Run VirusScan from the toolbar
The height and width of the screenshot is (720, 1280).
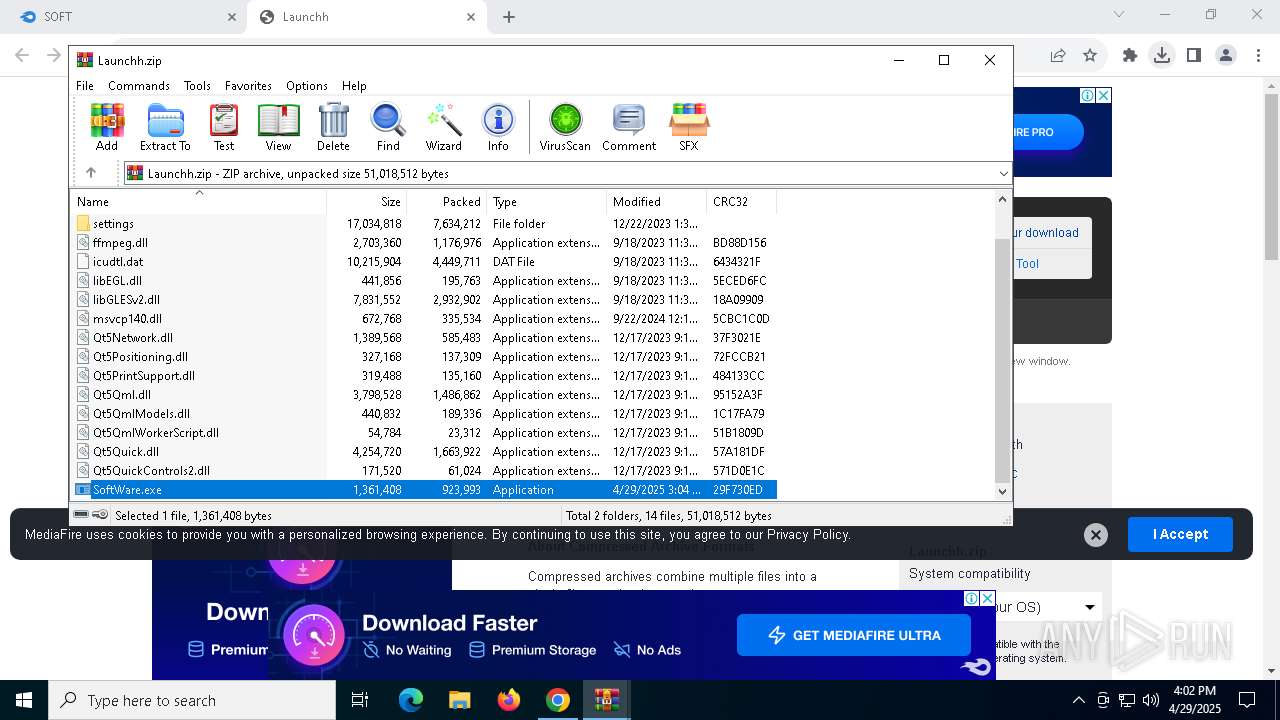coord(565,127)
